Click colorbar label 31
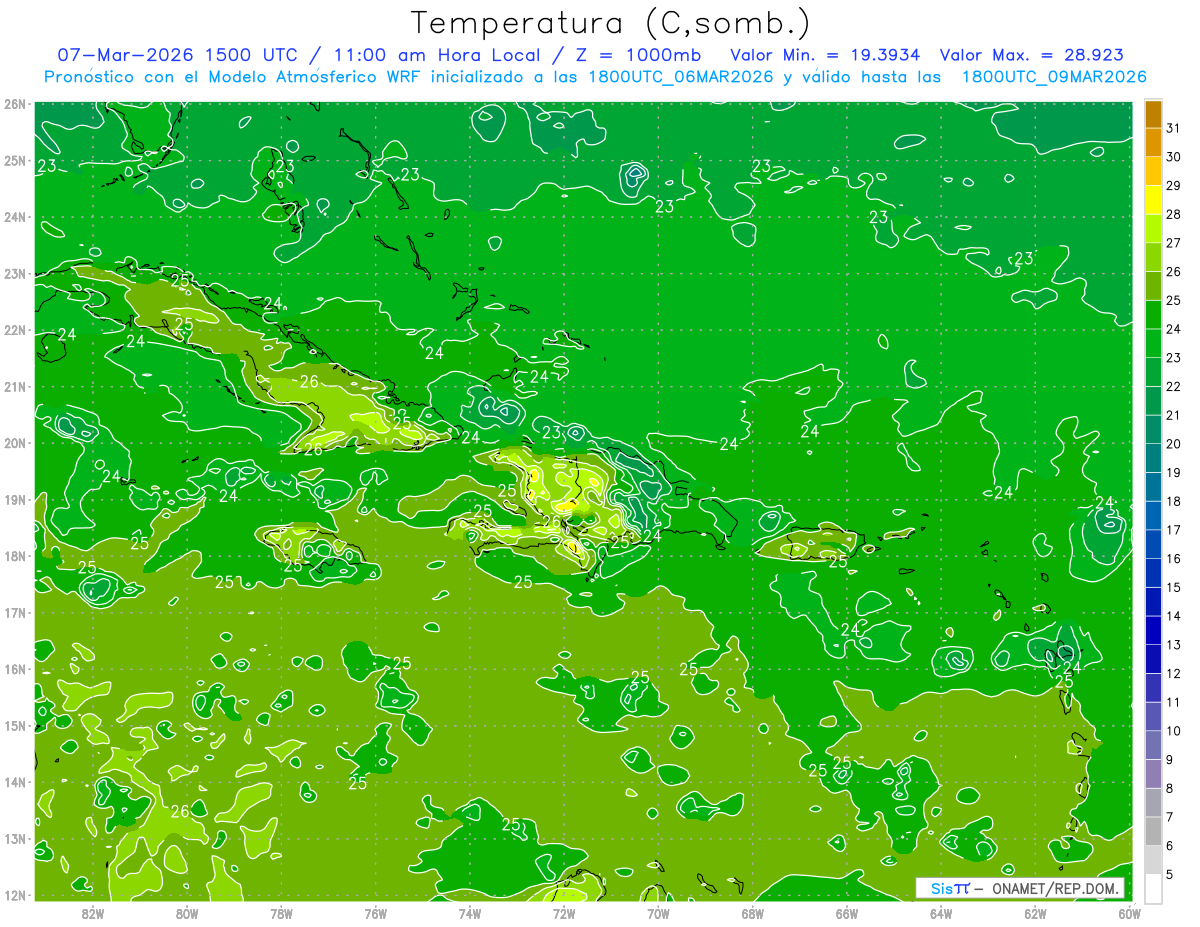The width and height of the screenshot is (1200, 927). point(1175,128)
